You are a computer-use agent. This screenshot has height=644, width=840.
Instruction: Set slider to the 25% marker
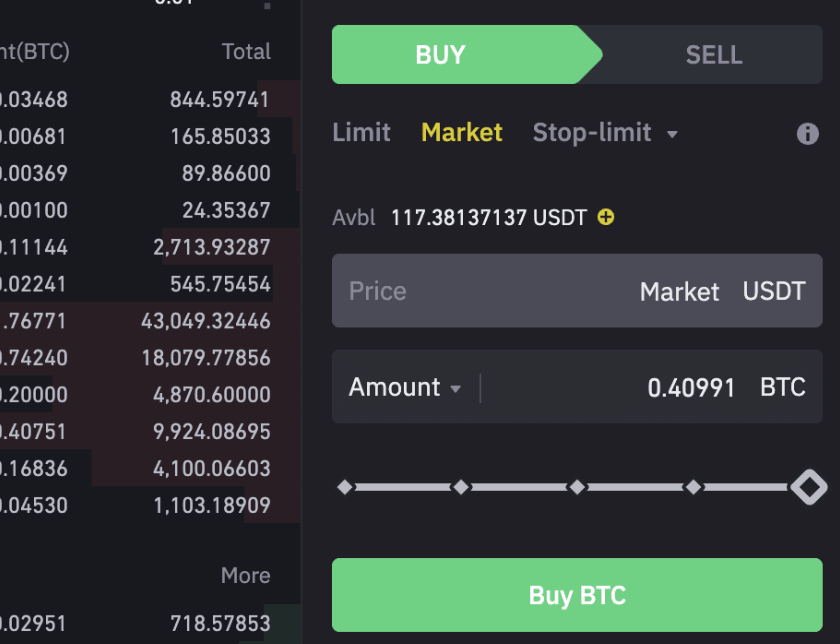click(x=461, y=488)
